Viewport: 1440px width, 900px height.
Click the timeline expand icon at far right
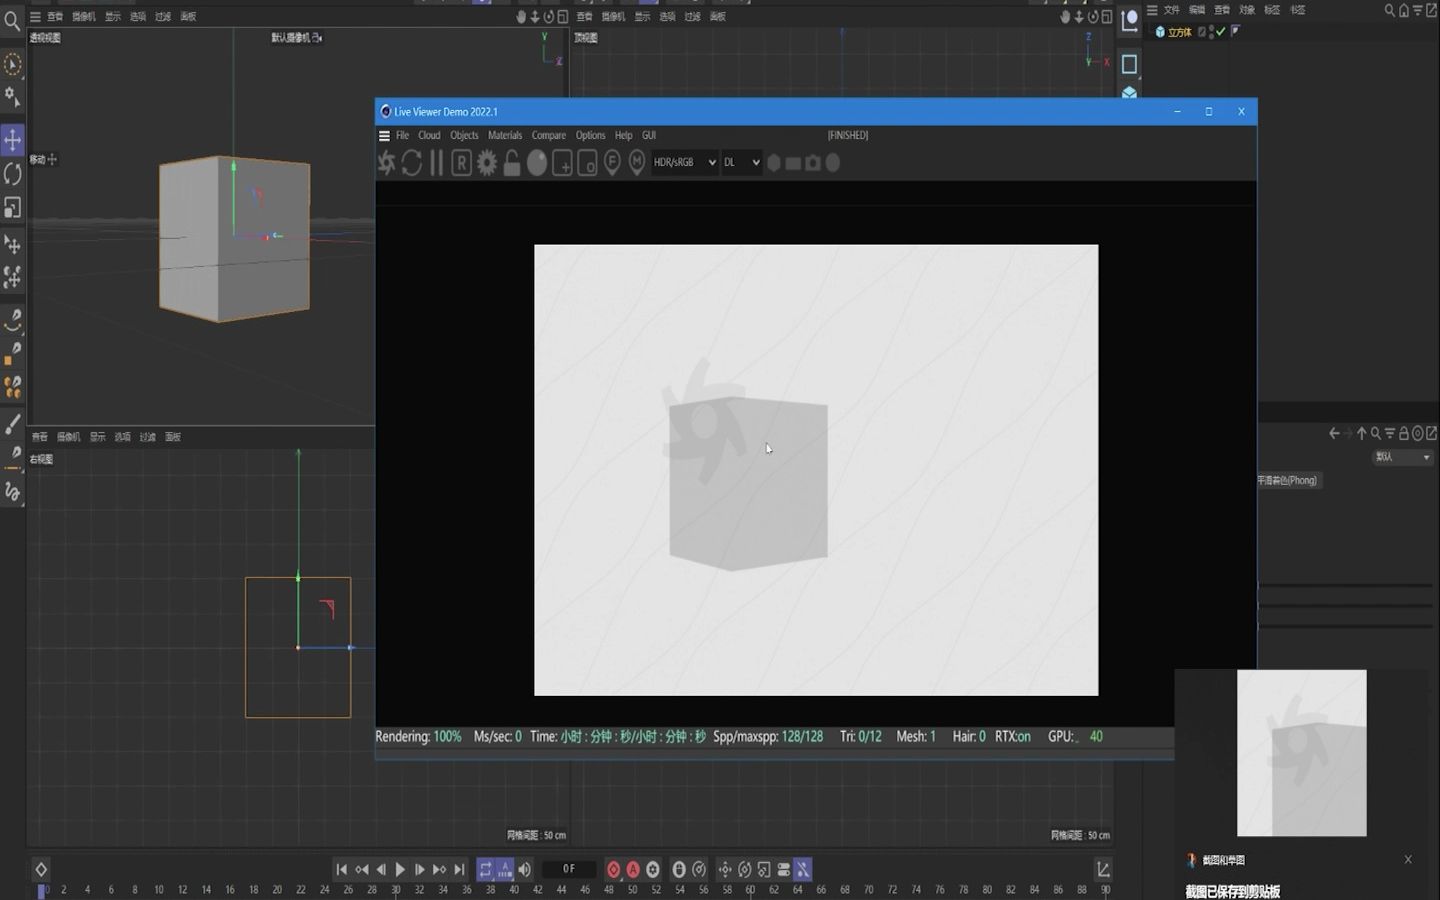(1103, 870)
